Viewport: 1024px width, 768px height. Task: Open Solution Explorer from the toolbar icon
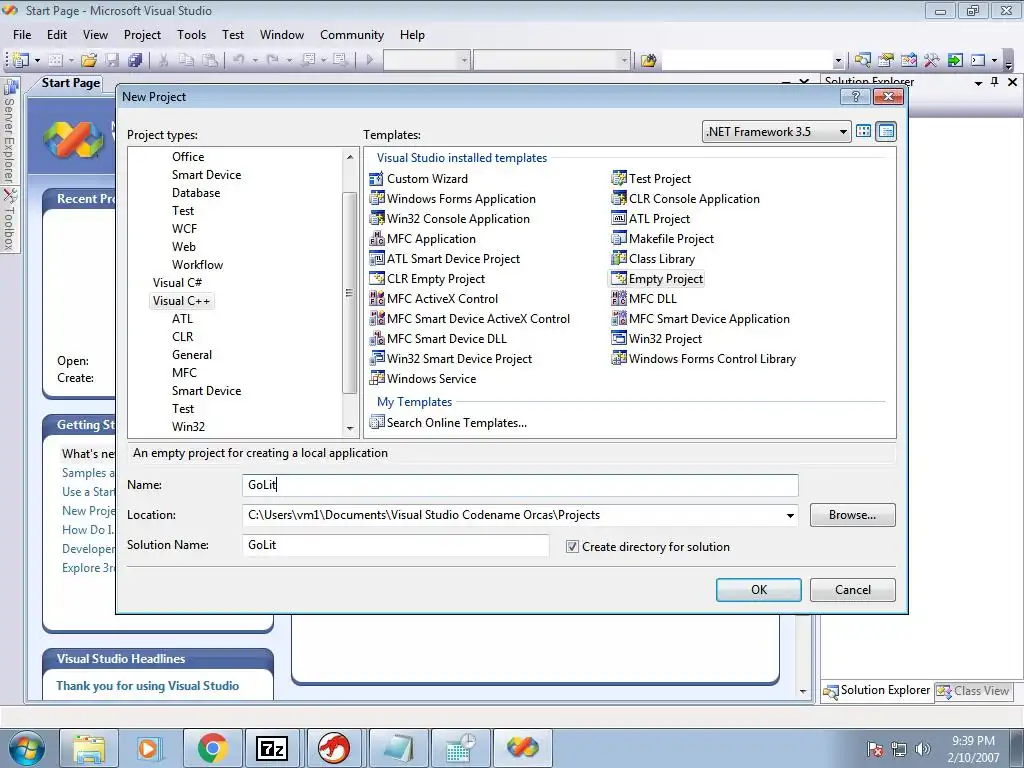pyautogui.click(x=863, y=60)
